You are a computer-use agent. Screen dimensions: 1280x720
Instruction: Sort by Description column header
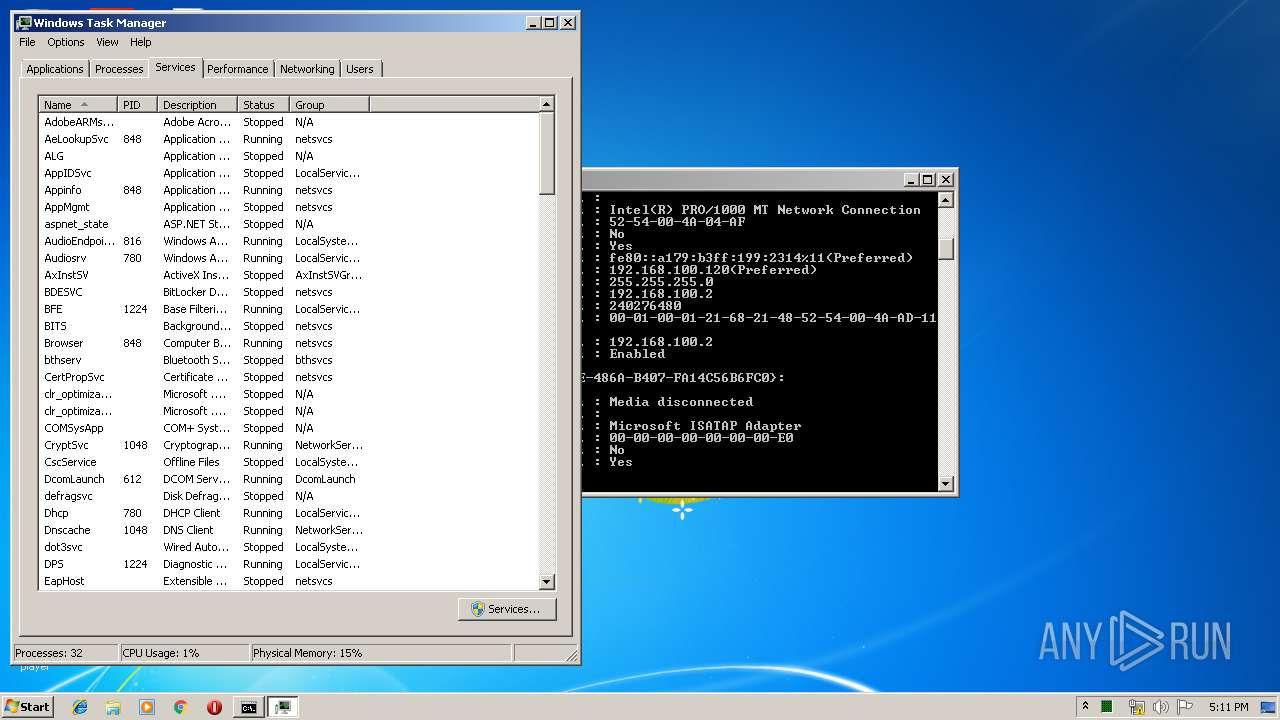point(197,105)
